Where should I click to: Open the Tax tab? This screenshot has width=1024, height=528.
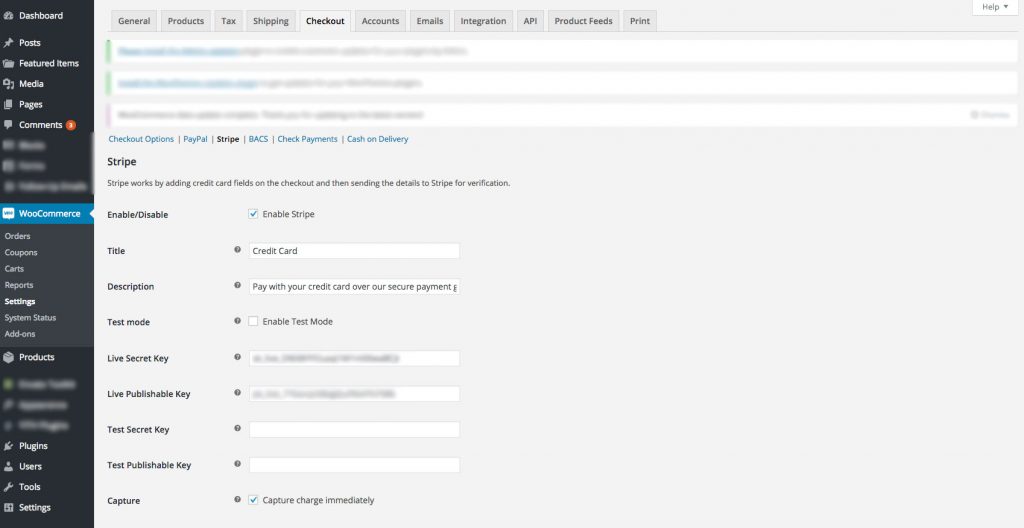[229, 21]
